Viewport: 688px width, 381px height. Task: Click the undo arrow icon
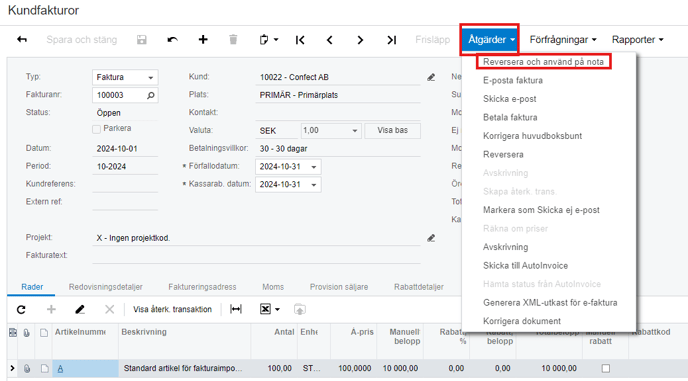(x=172, y=40)
